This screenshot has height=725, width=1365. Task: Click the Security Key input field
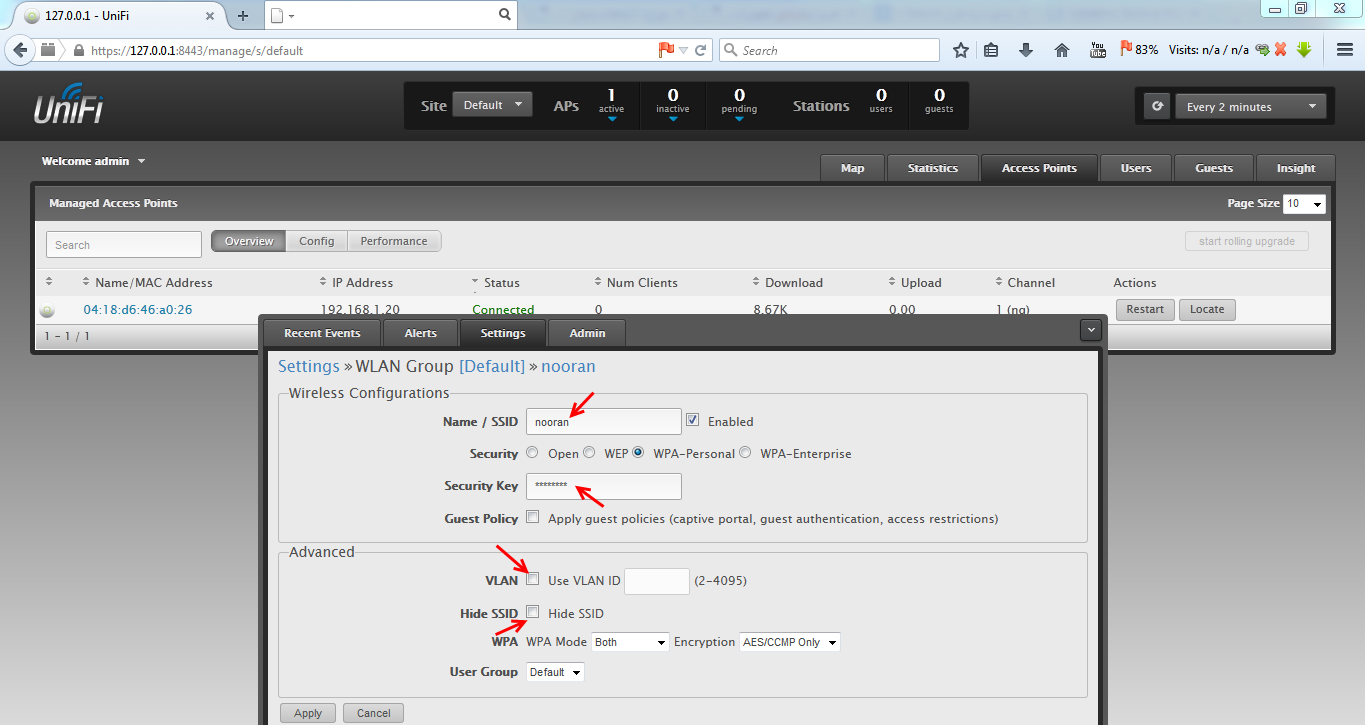click(x=603, y=486)
